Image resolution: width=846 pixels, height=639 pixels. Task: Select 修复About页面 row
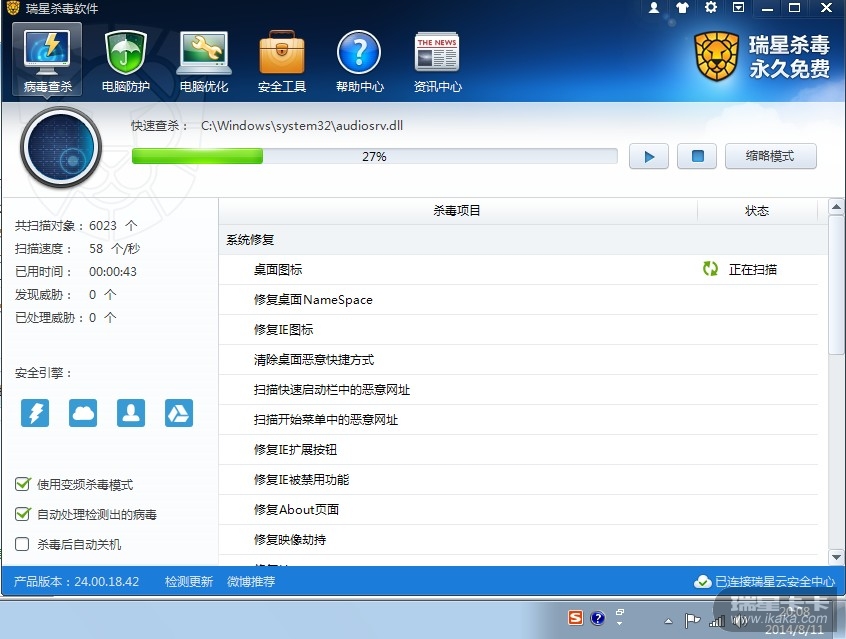point(518,509)
